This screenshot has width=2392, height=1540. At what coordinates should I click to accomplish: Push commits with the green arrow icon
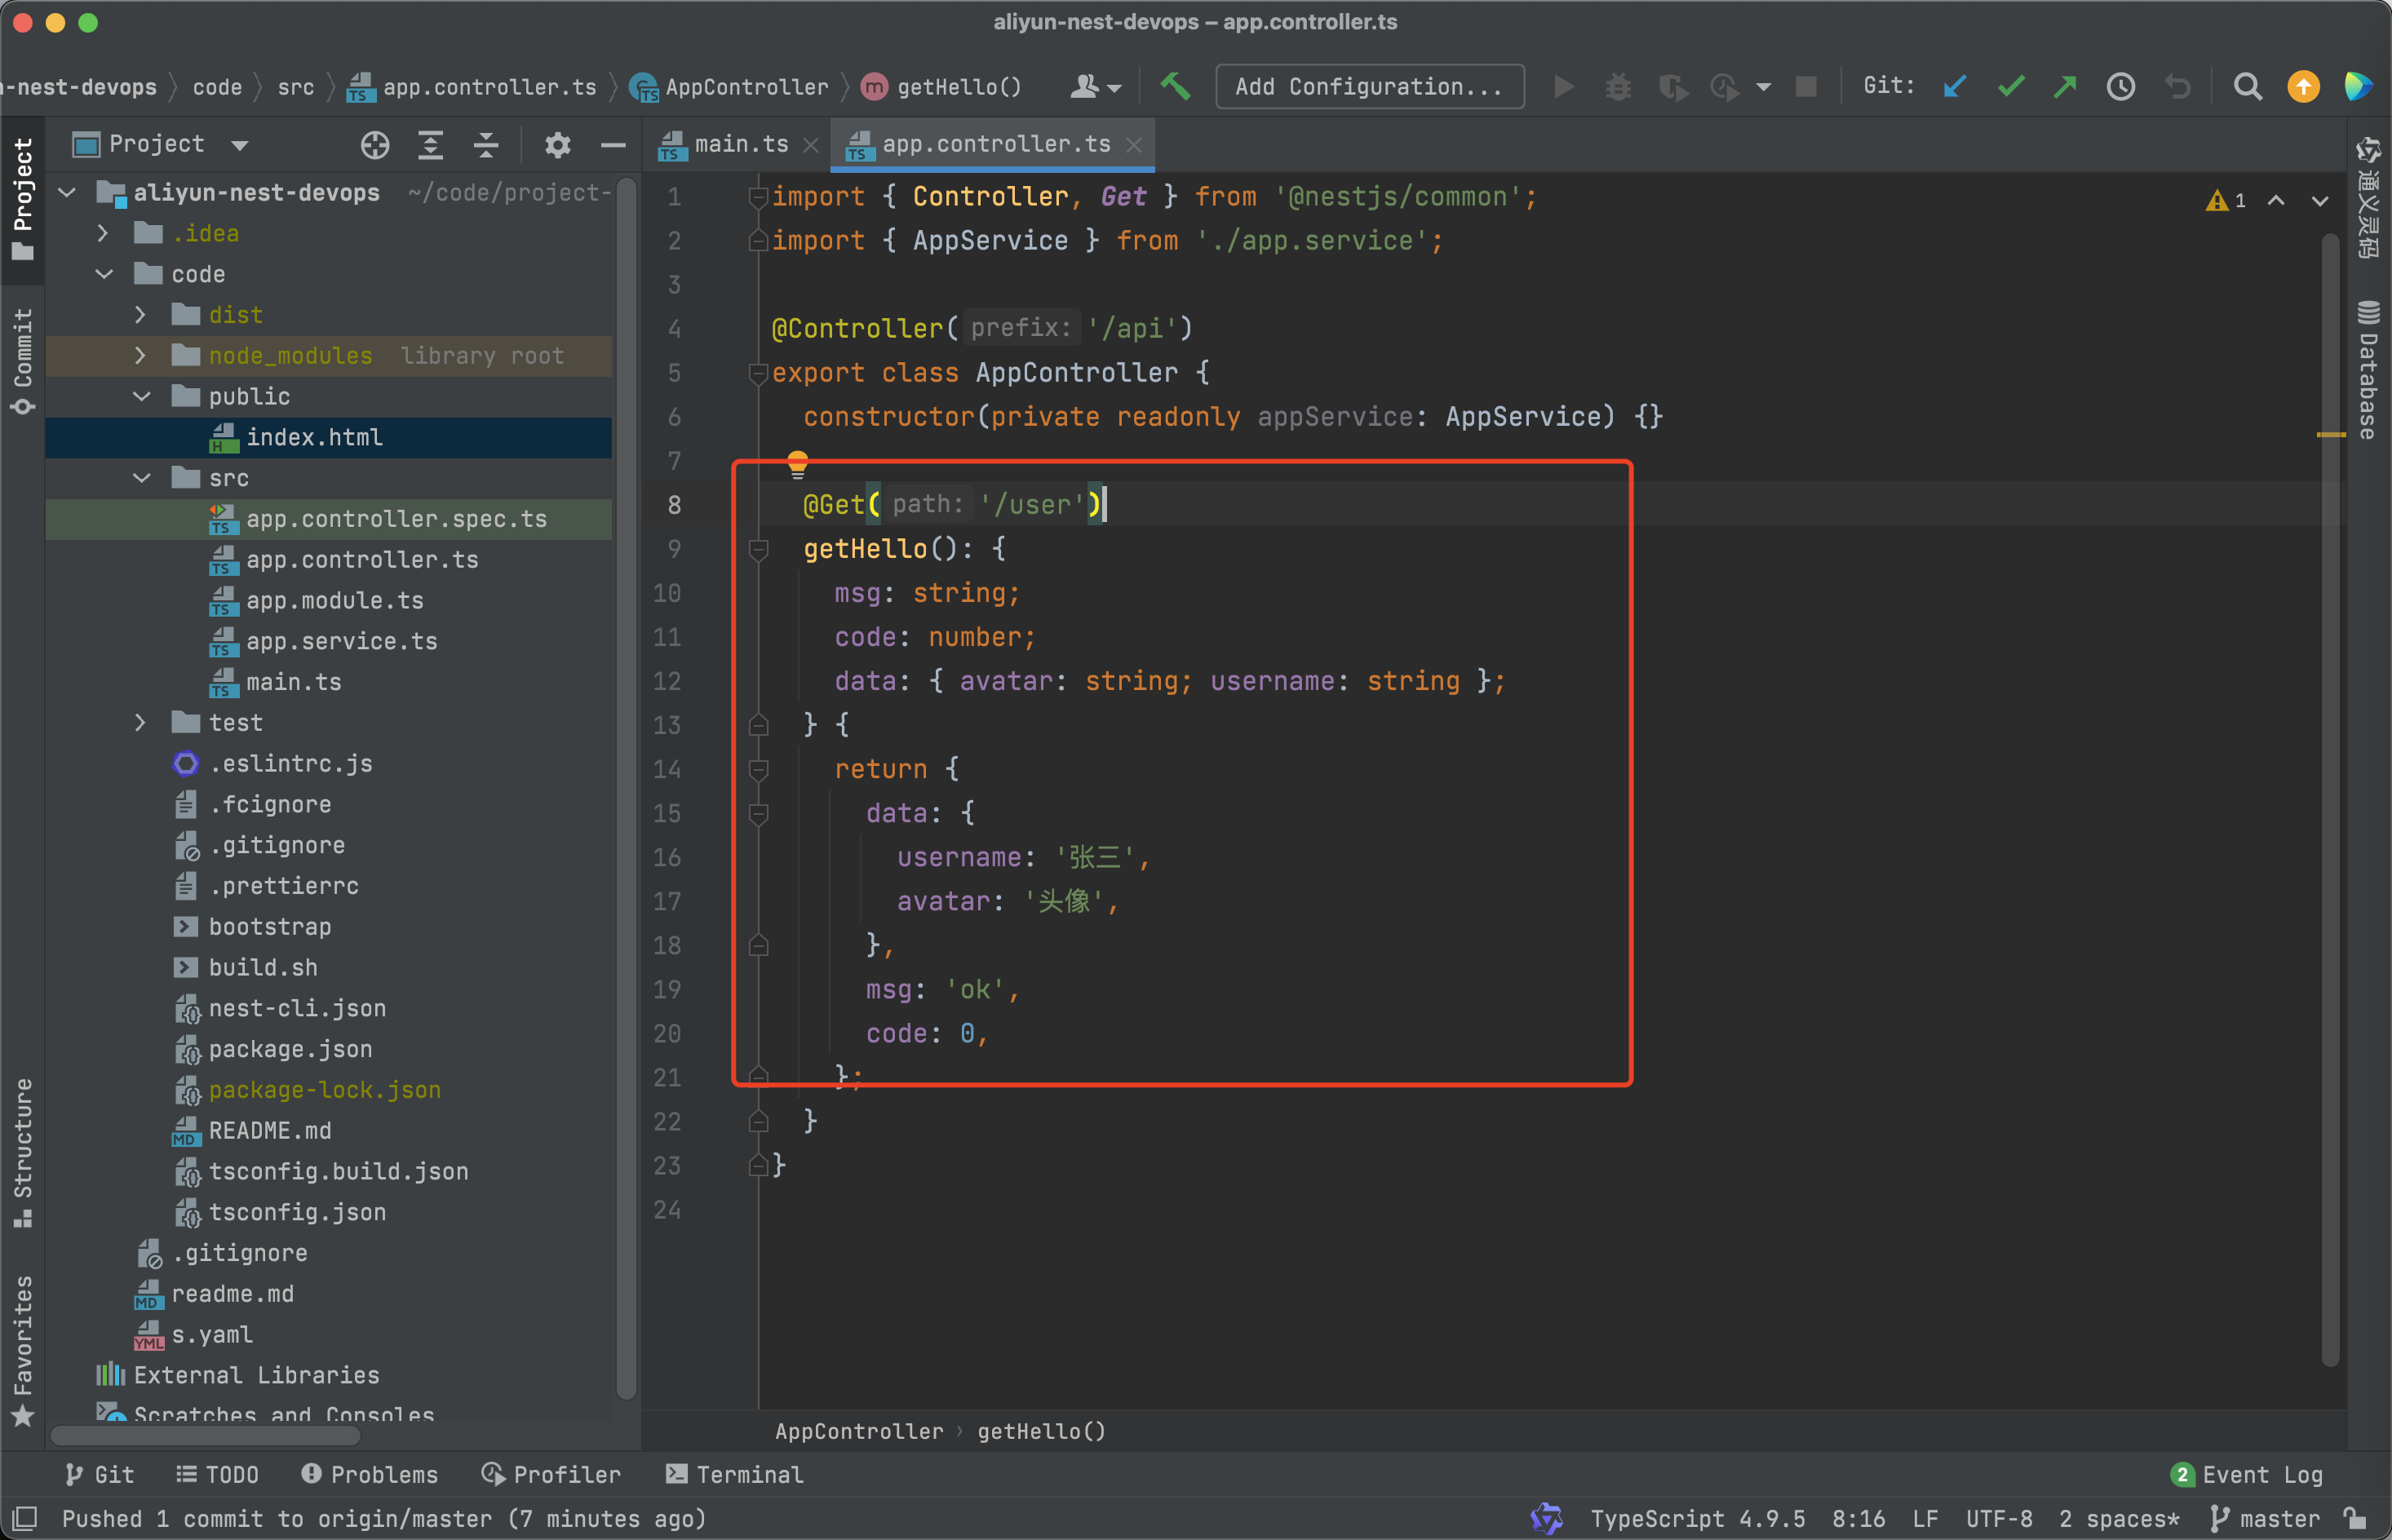coord(2064,87)
